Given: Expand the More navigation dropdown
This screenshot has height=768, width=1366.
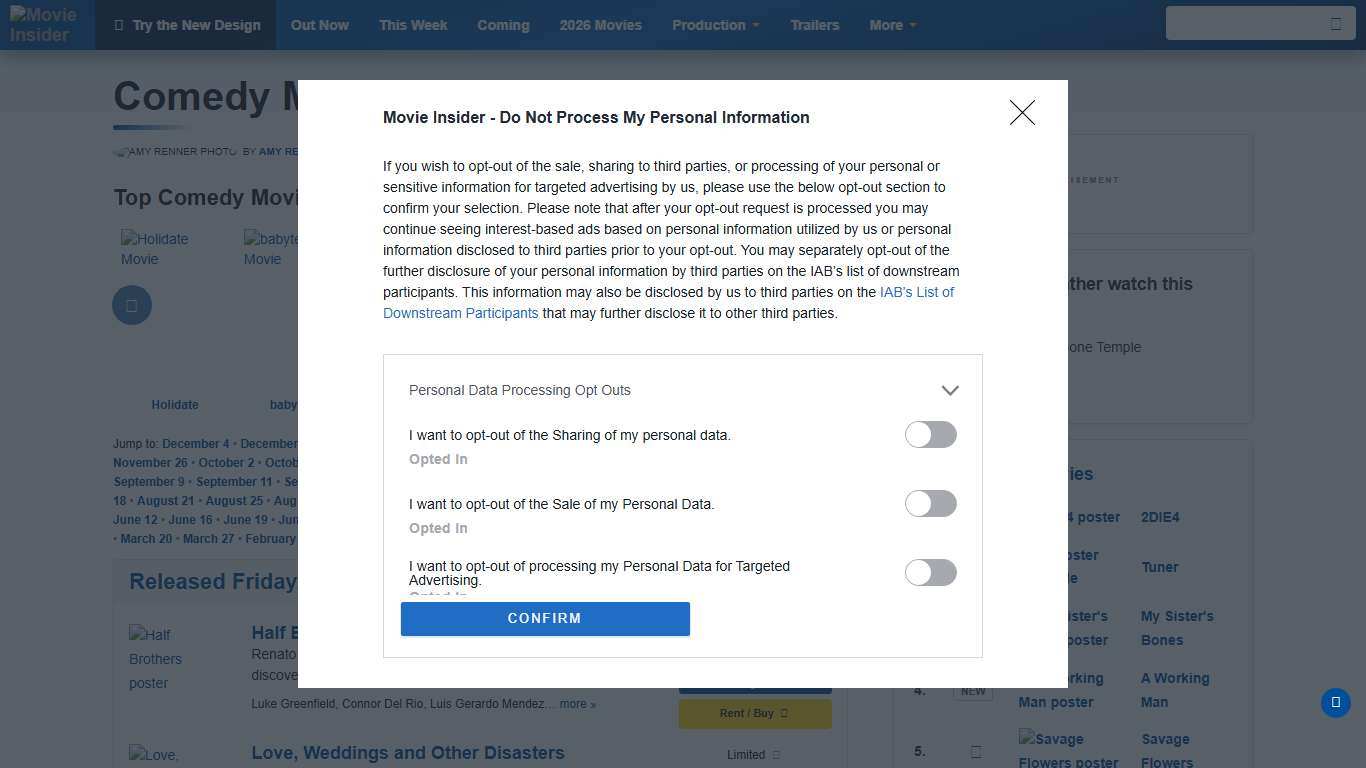Looking at the screenshot, I should (x=892, y=25).
